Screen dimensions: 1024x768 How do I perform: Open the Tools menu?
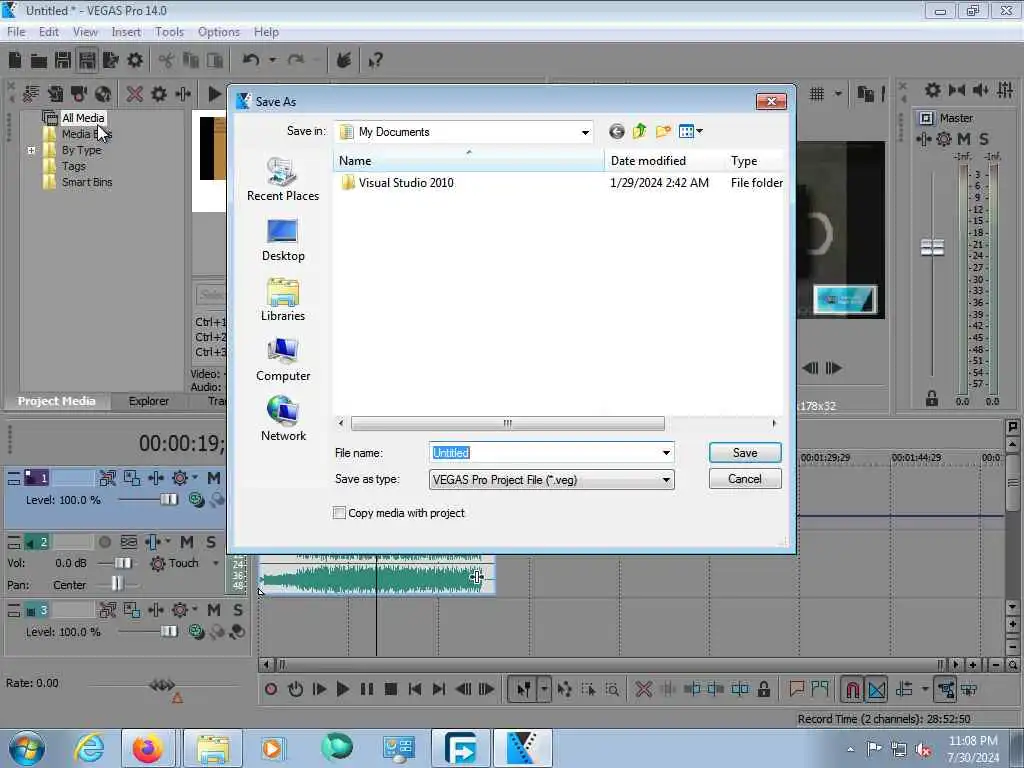tap(169, 32)
